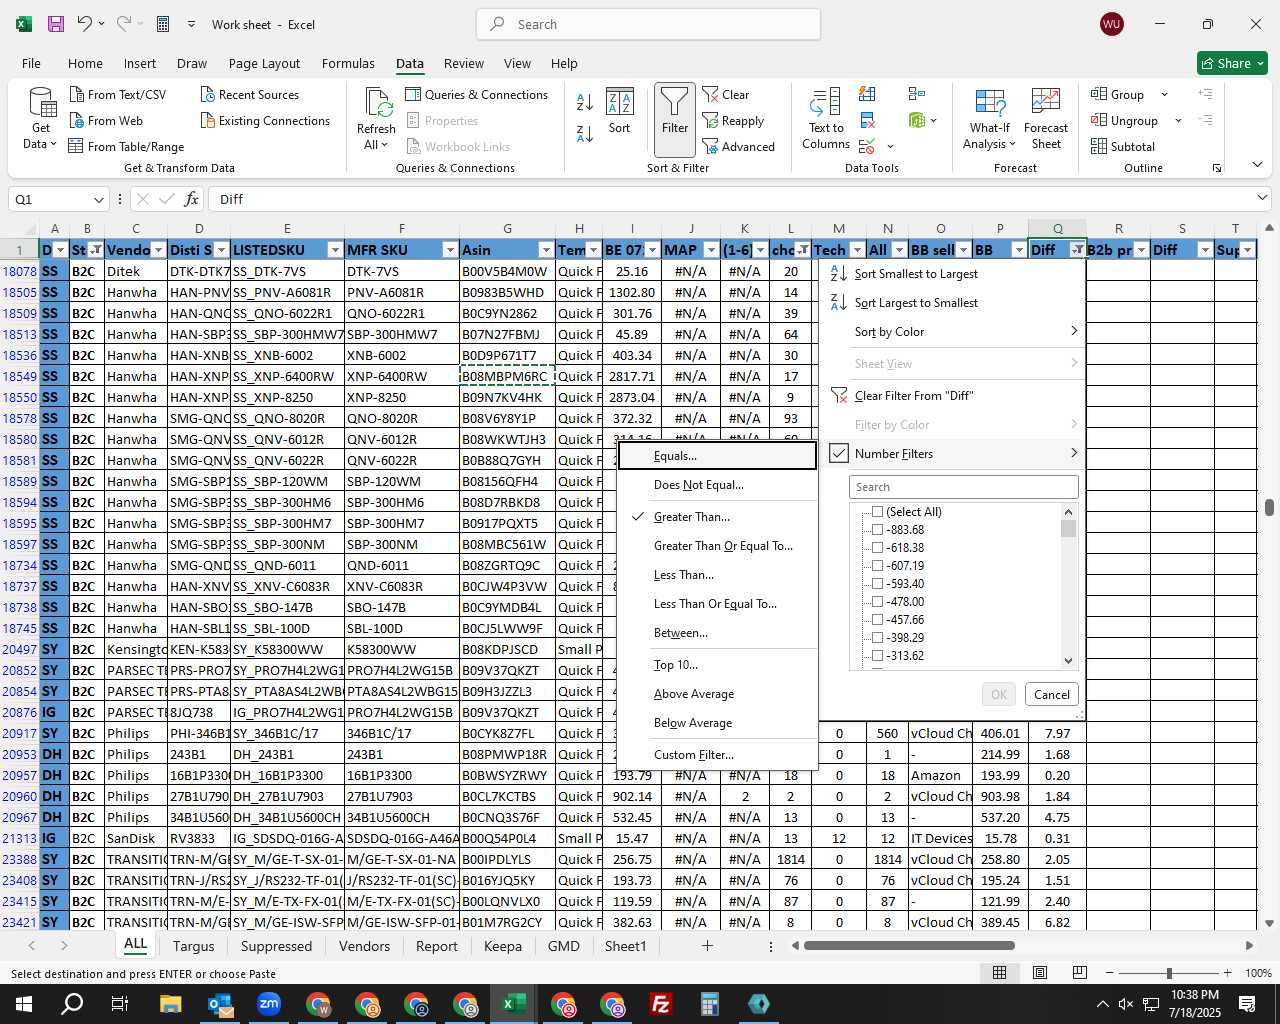Select Greater Than Or Equal To filter
Screen dimensions: 1280x1024
point(717,546)
